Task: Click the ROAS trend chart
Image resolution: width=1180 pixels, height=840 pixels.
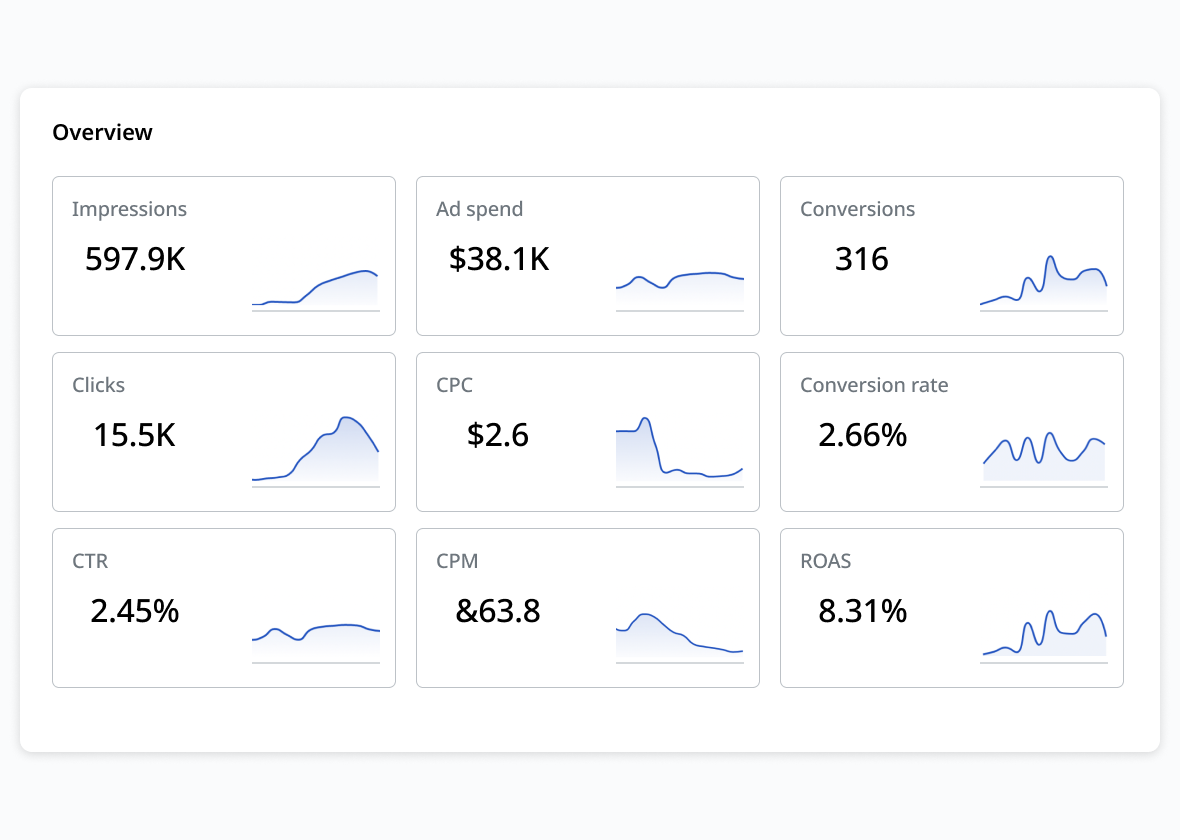Action: [1044, 630]
